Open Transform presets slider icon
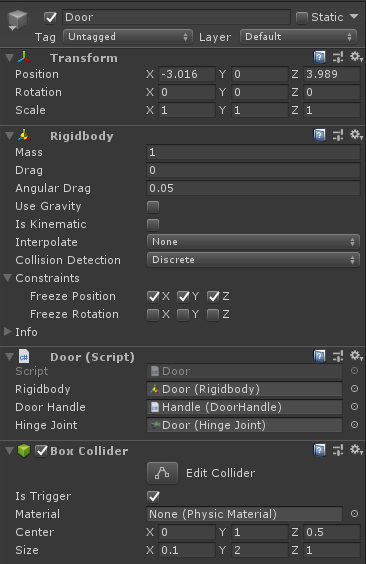The width and height of the screenshot is (366, 564). pyautogui.click(x=338, y=57)
